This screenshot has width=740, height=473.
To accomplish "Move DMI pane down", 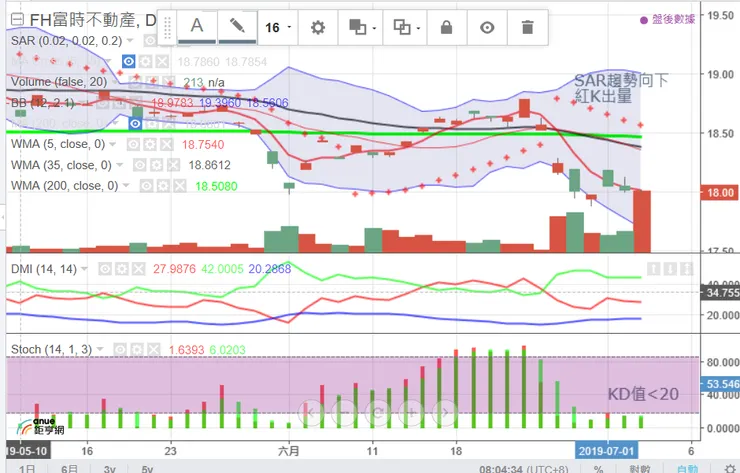I will 670,269.
